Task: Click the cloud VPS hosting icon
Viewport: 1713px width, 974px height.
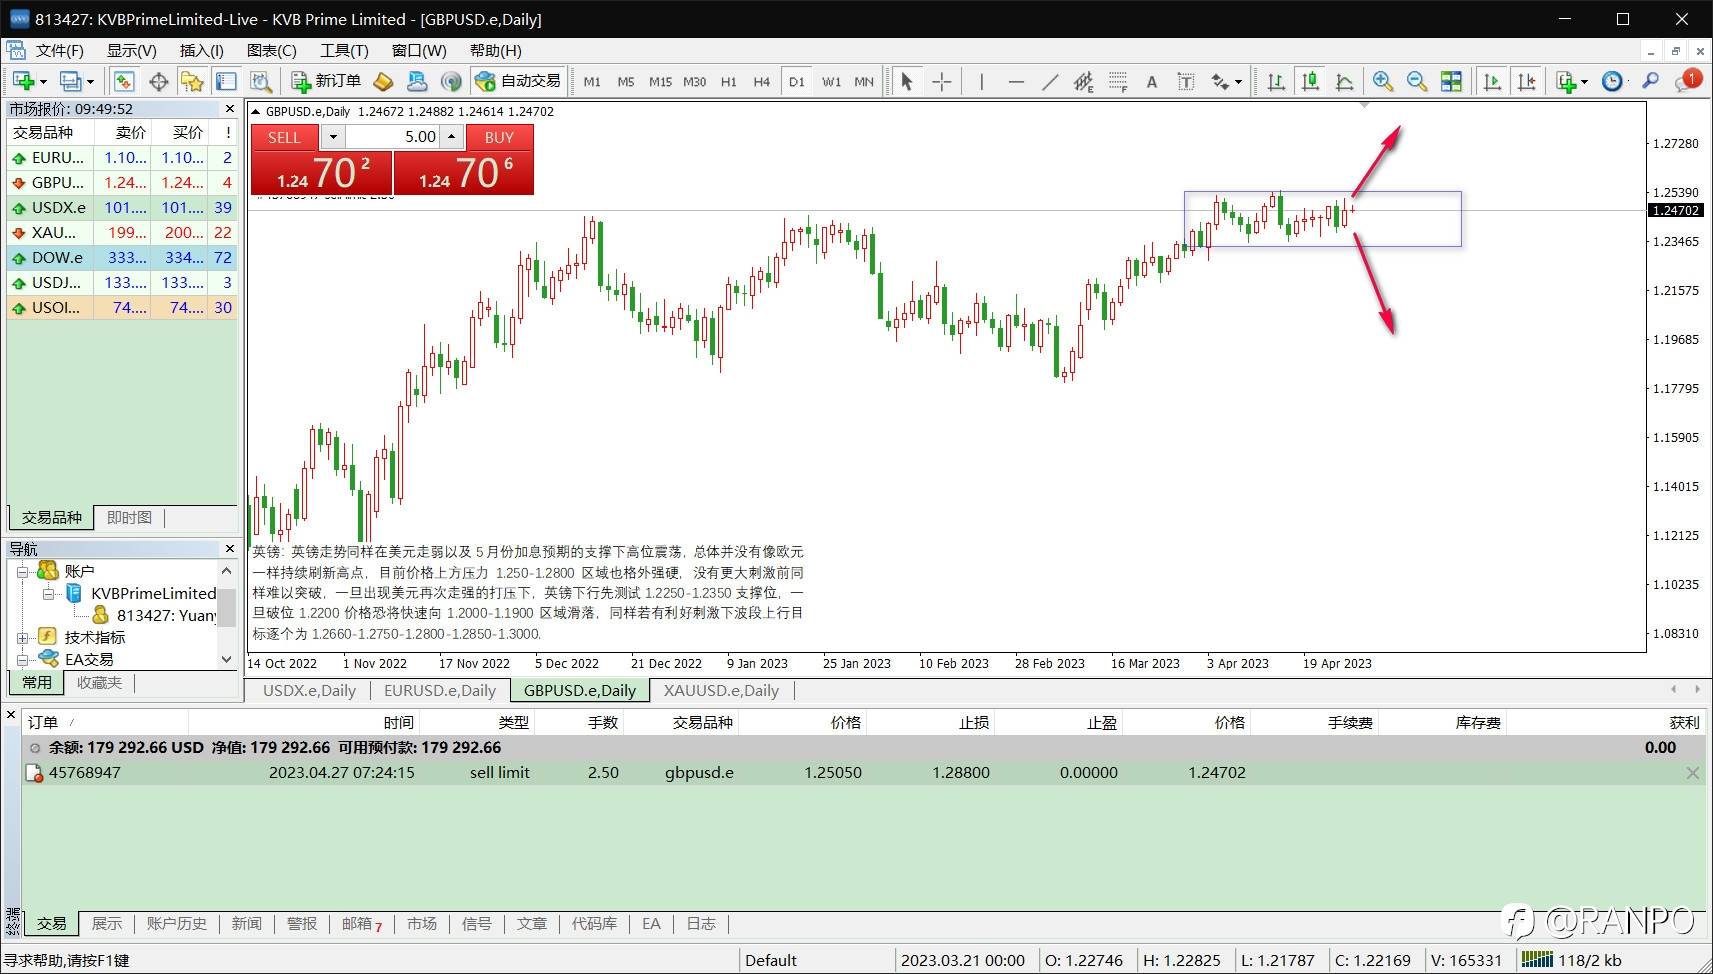Action: pos(418,81)
